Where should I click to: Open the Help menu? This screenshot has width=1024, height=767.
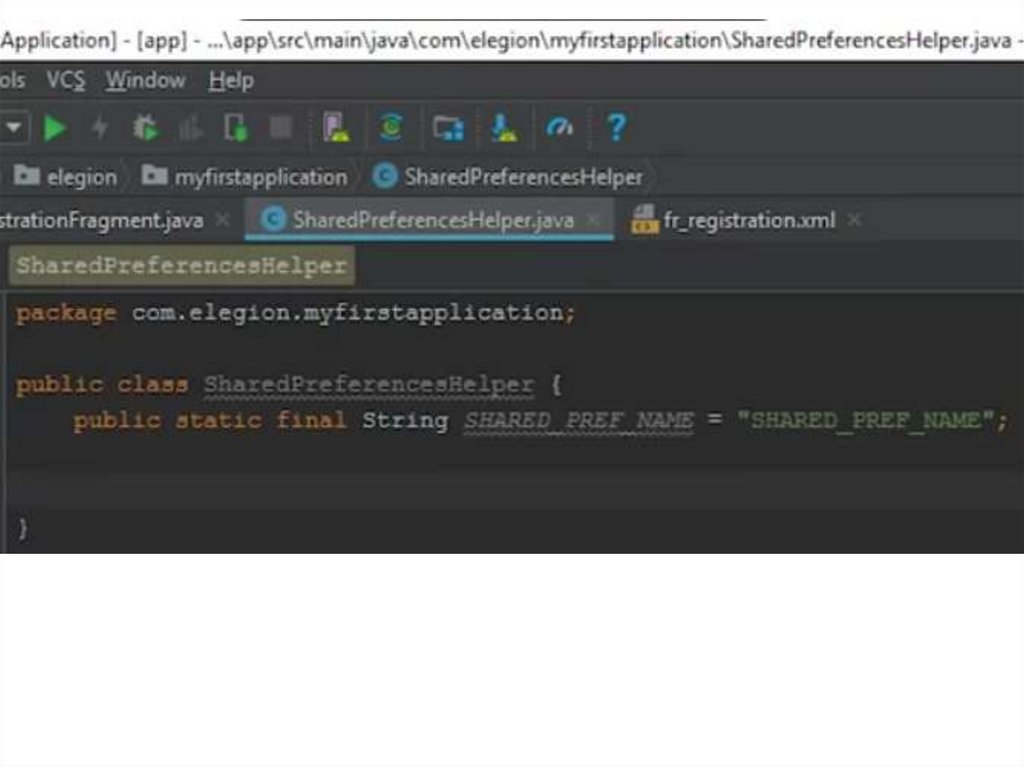(x=231, y=80)
